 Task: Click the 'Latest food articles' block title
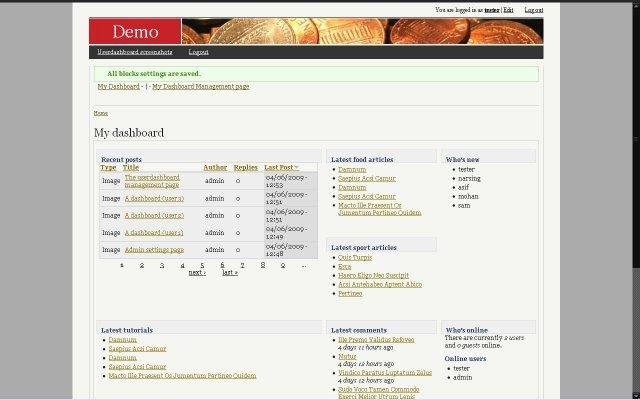coord(362,160)
